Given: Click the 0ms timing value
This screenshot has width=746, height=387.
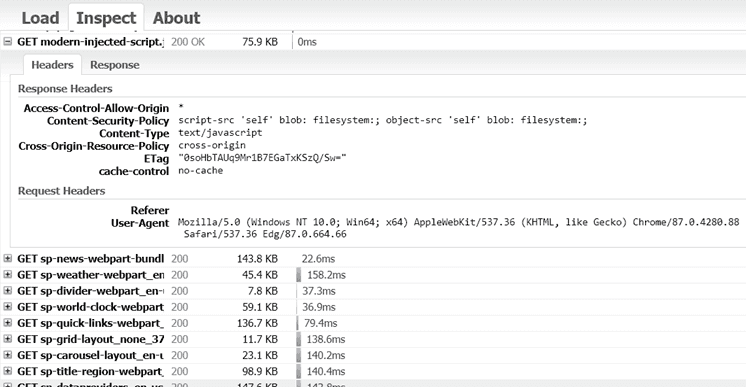Looking at the screenshot, I should click(307, 42).
